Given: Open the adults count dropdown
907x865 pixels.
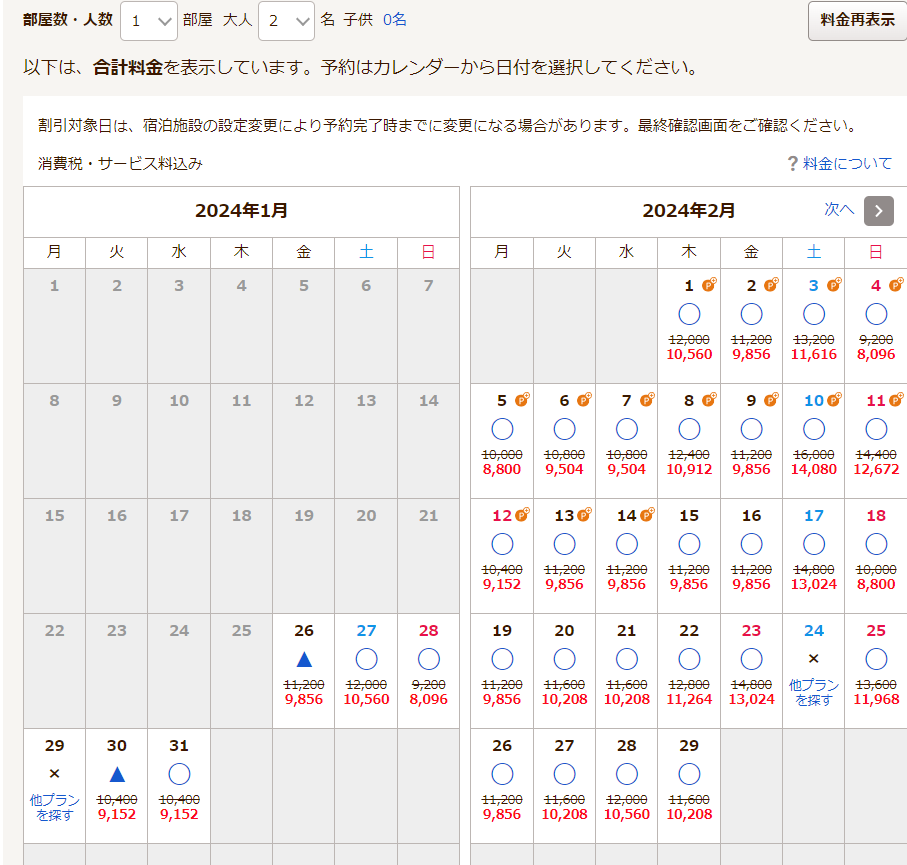Looking at the screenshot, I should click(x=286, y=20).
